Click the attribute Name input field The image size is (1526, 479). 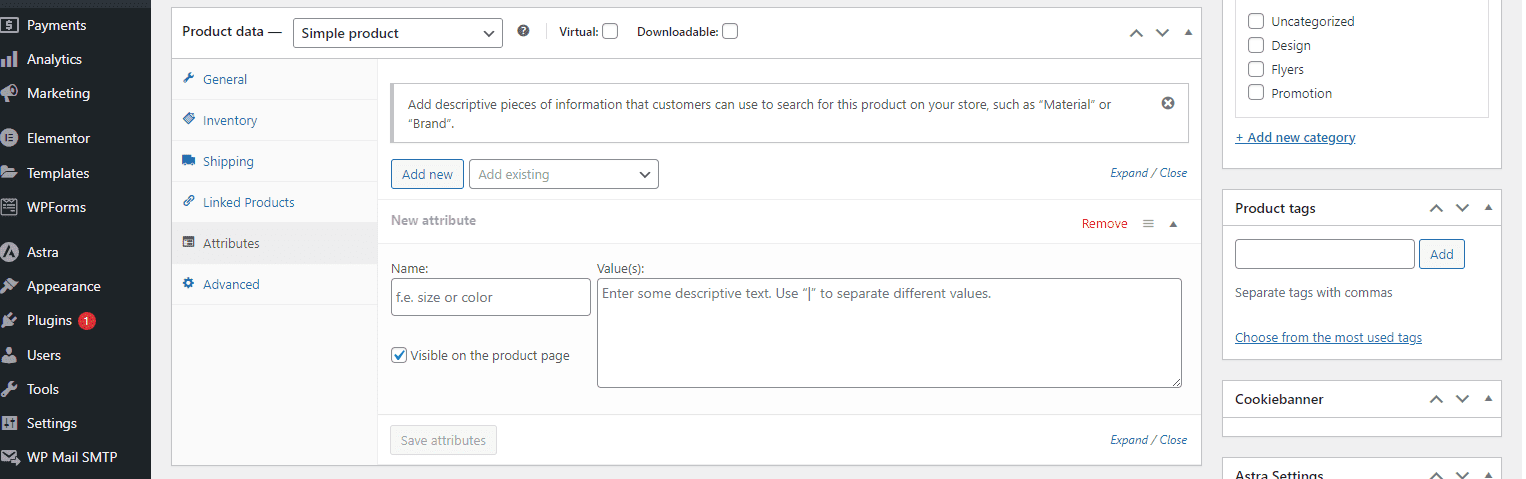tap(490, 297)
